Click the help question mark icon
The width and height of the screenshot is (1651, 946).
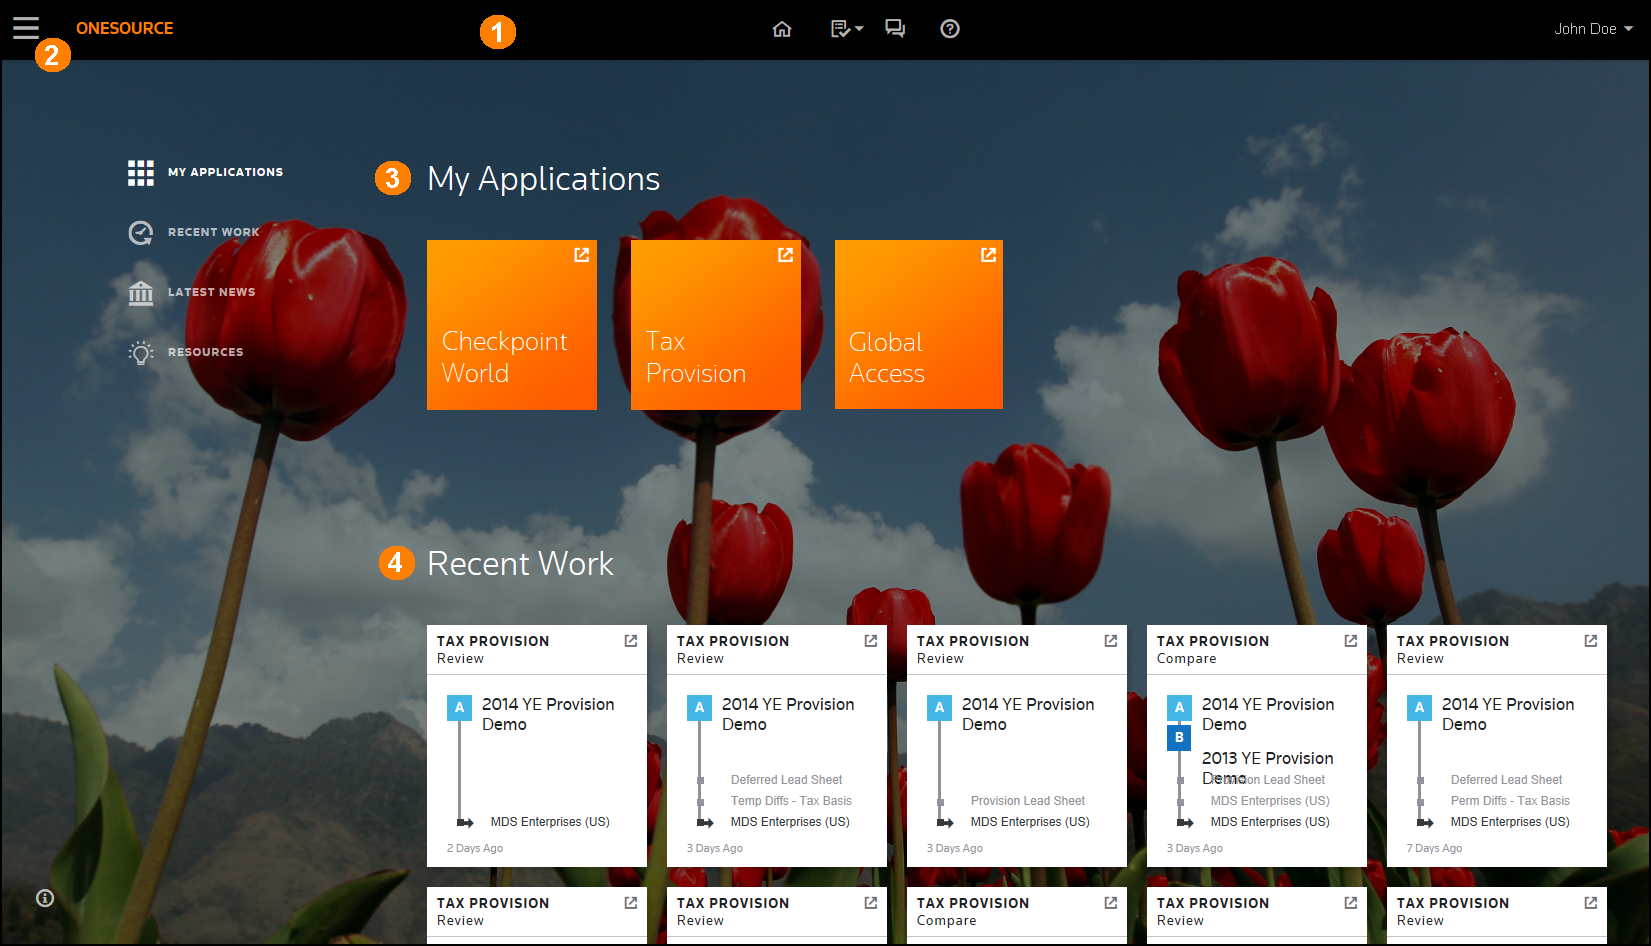click(950, 29)
